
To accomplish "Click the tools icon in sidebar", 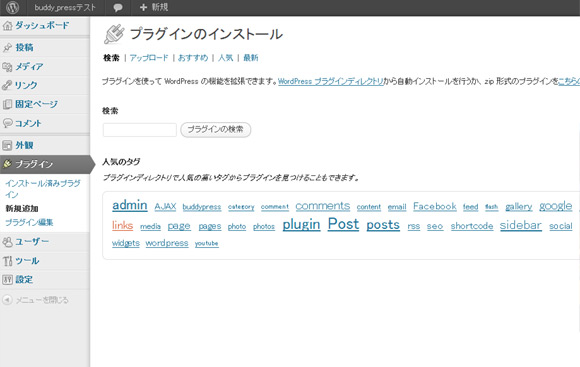I will coord(7,261).
